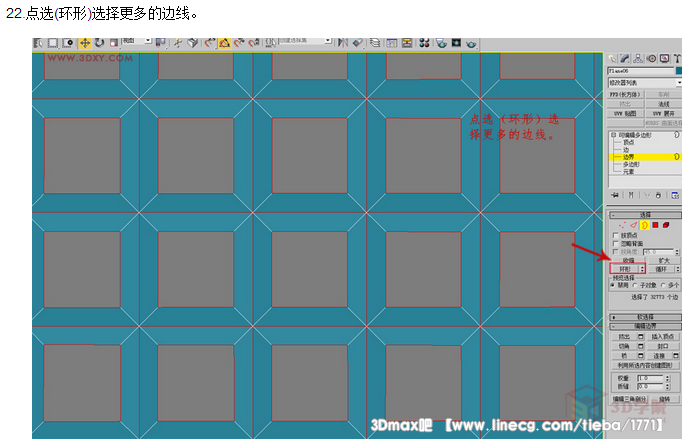
Task: Open the Modify command panel tab
Action: [625, 58]
